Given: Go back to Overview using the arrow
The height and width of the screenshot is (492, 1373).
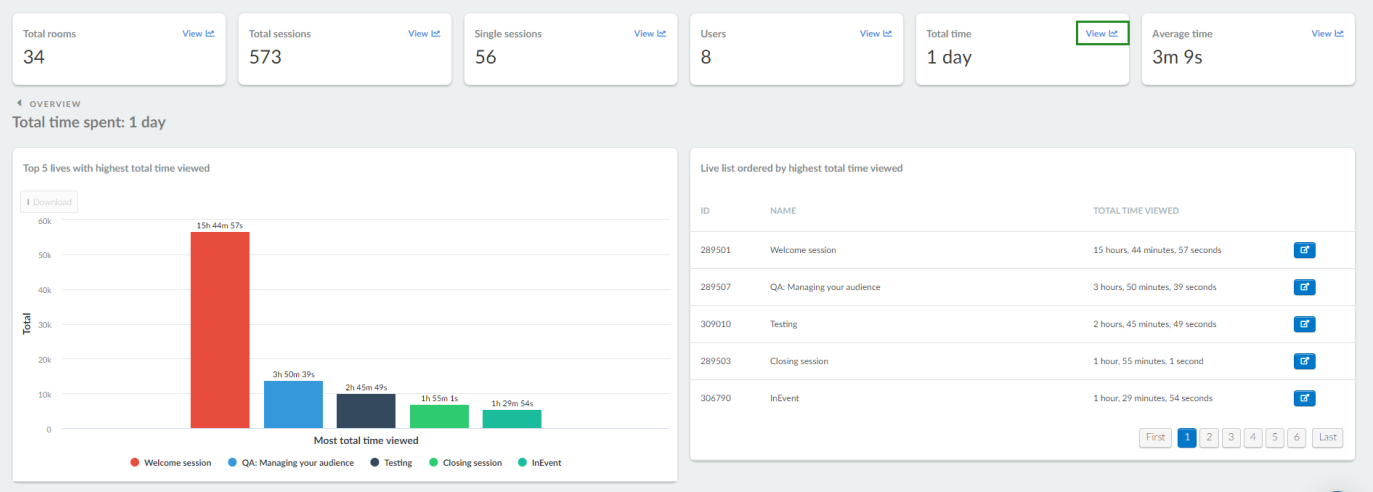Looking at the screenshot, I should (19, 103).
